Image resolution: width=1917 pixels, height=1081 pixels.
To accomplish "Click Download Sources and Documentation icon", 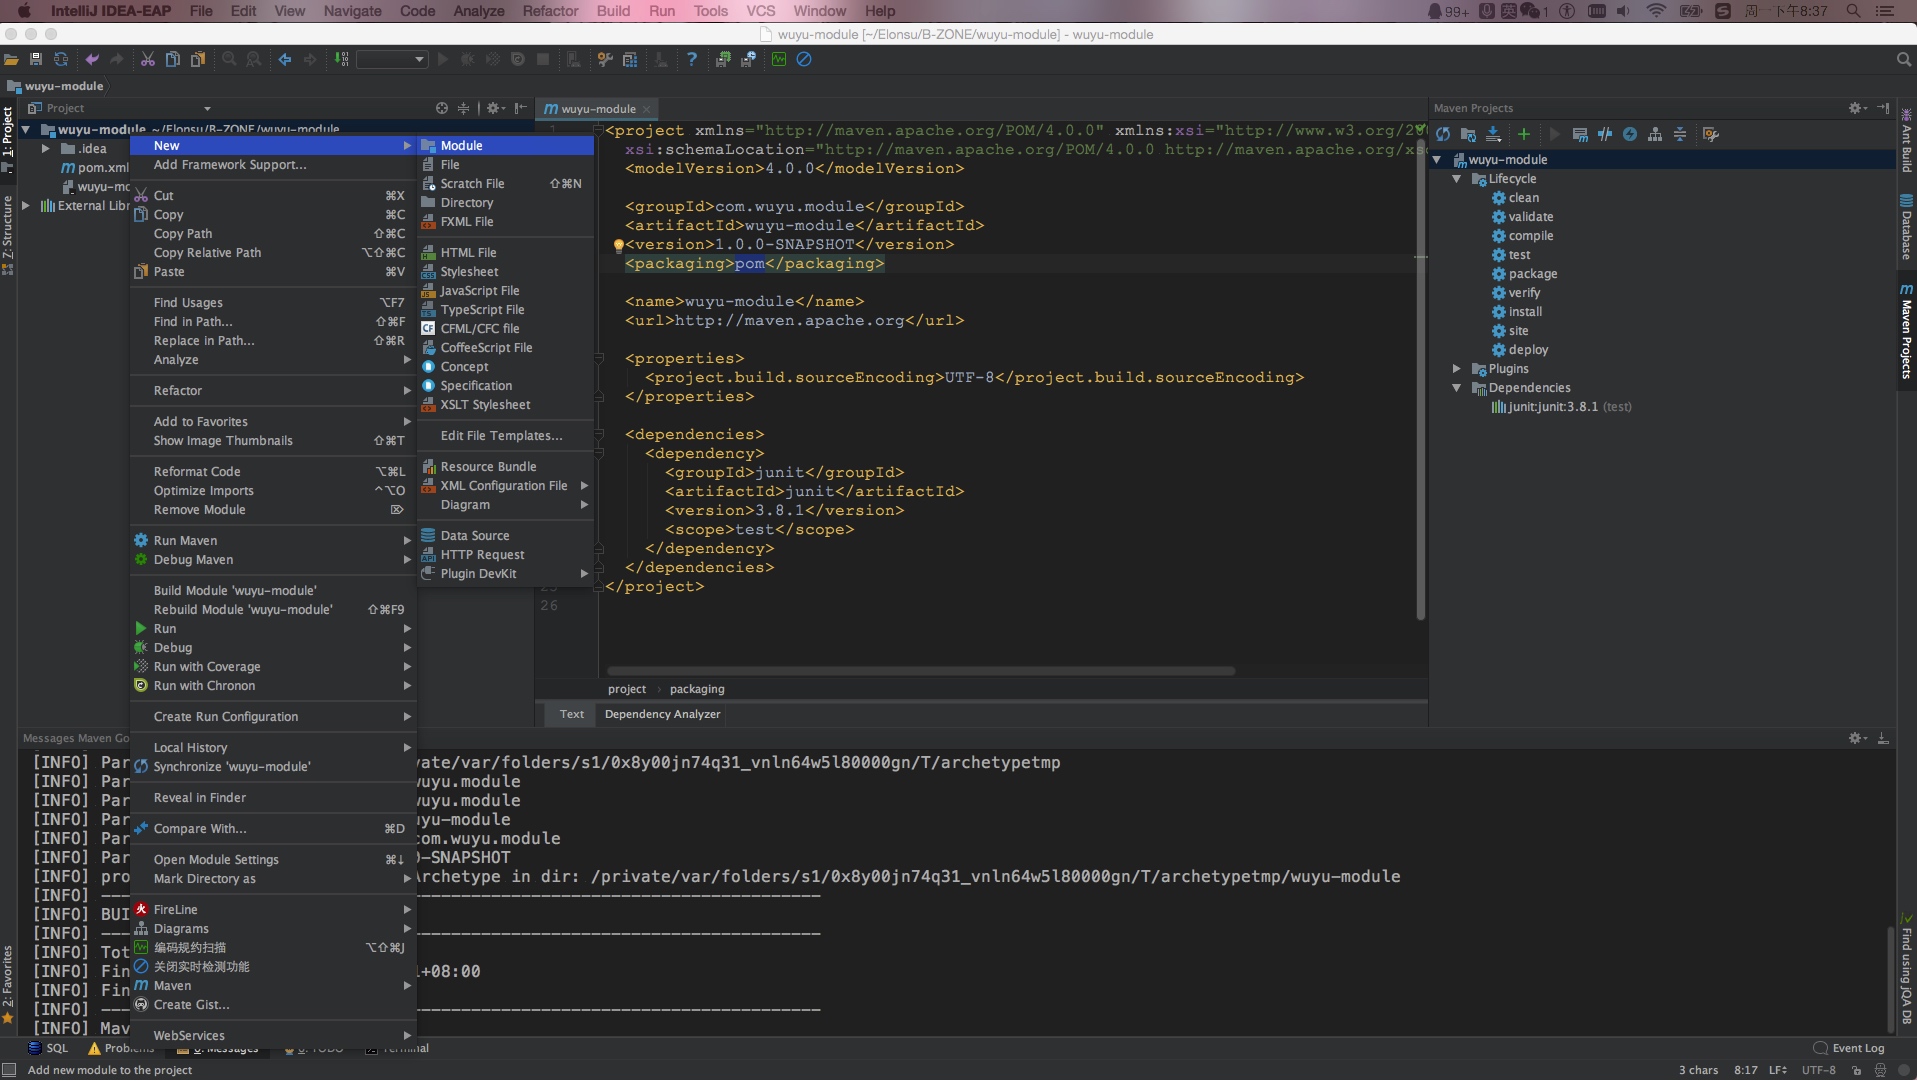I will click(1493, 134).
